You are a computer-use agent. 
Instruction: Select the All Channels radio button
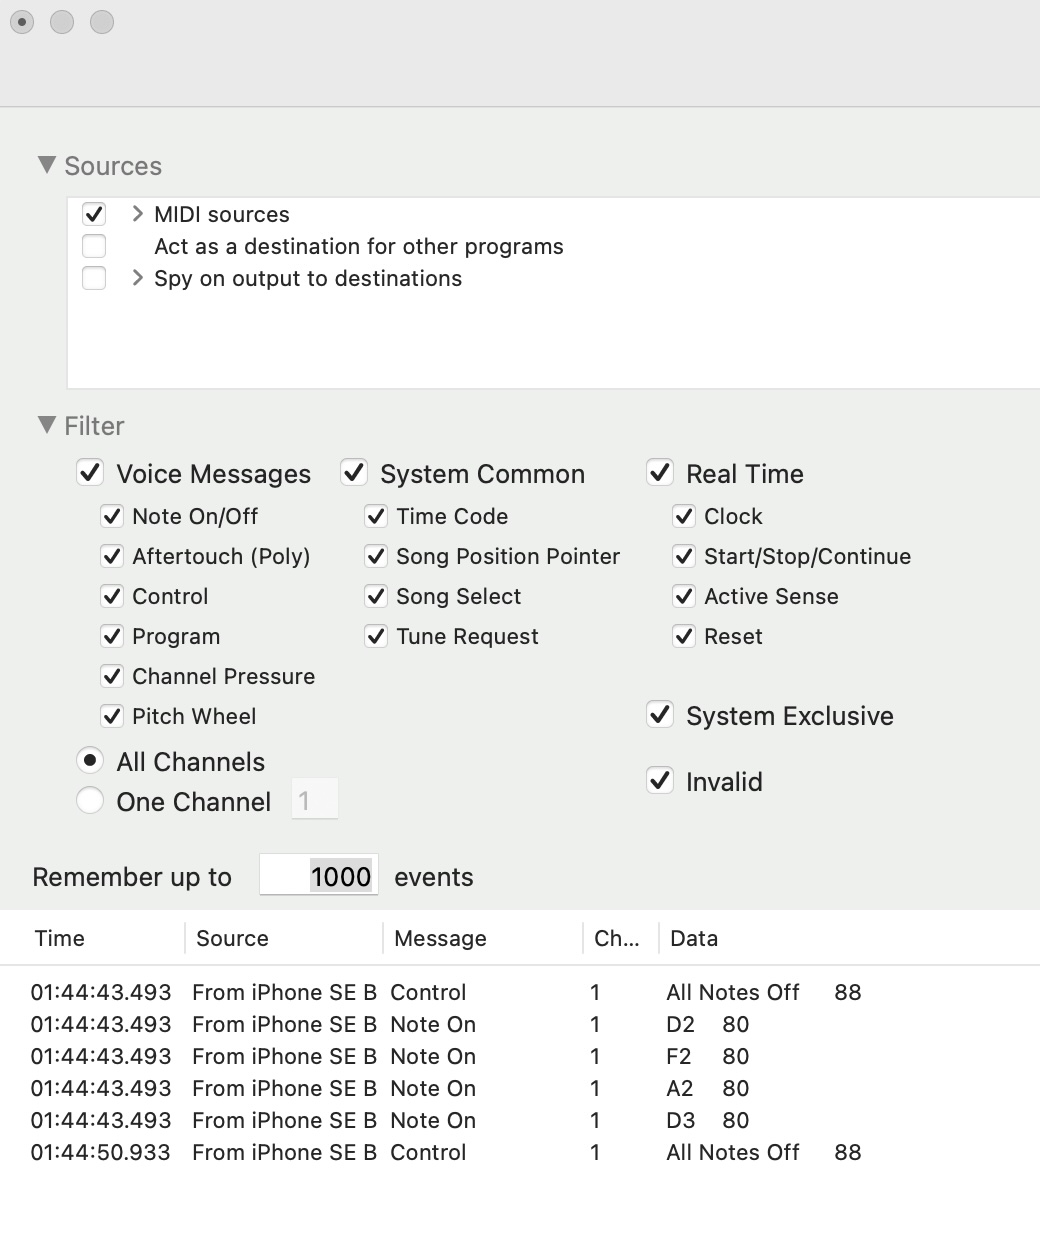coord(90,761)
